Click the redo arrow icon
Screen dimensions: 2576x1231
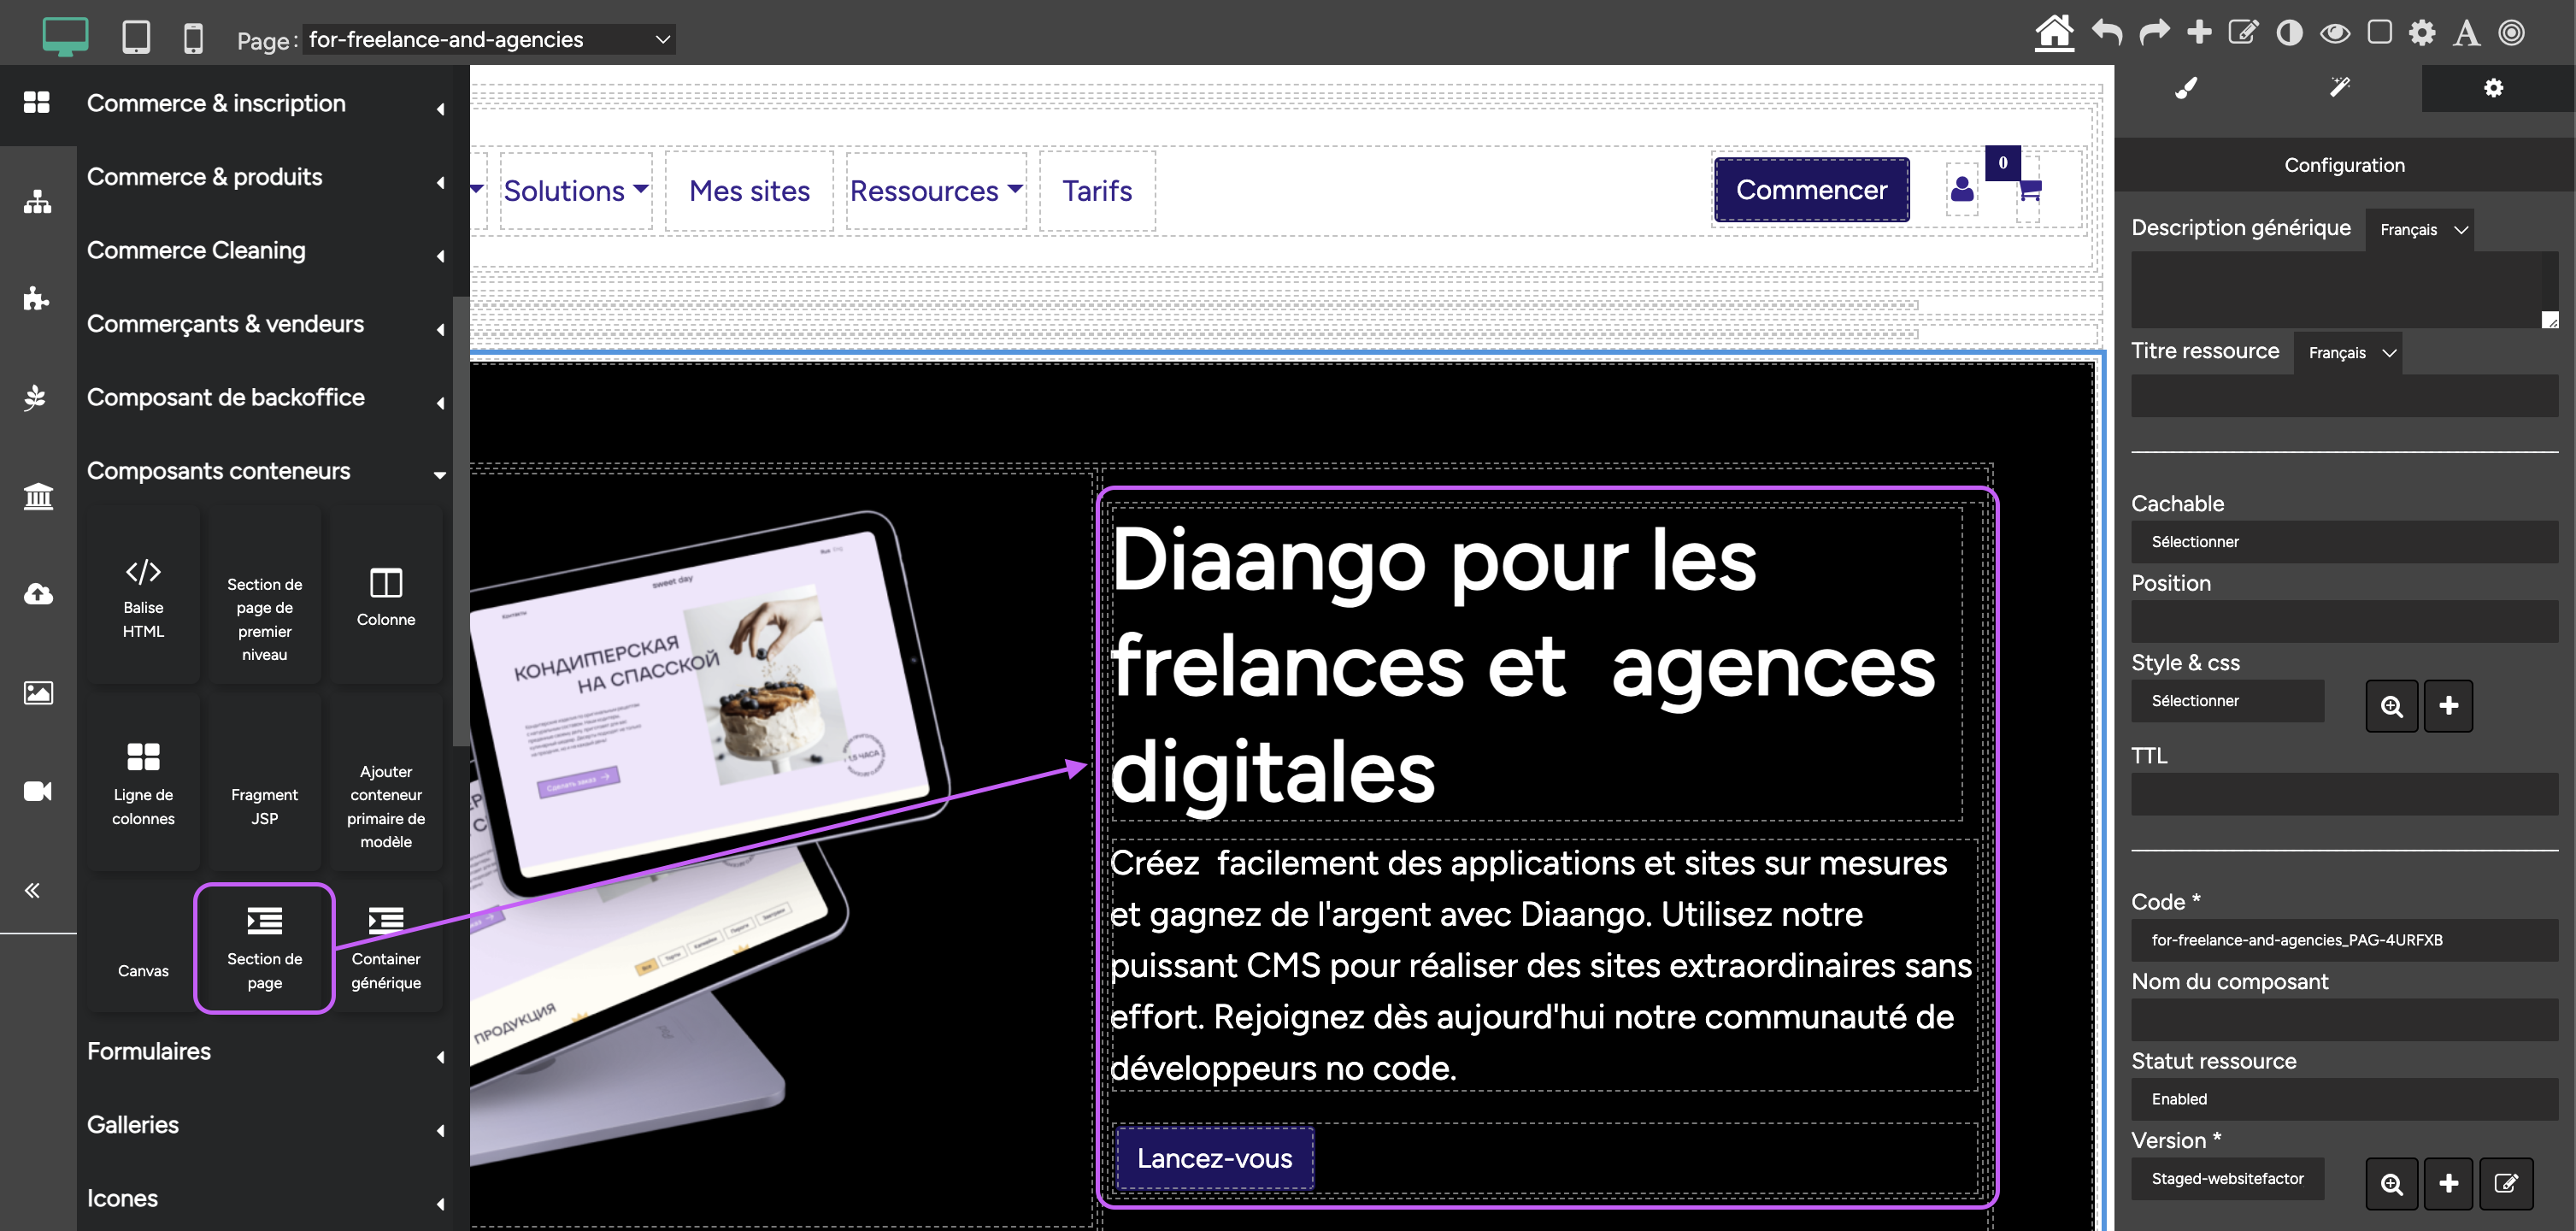click(2154, 33)
